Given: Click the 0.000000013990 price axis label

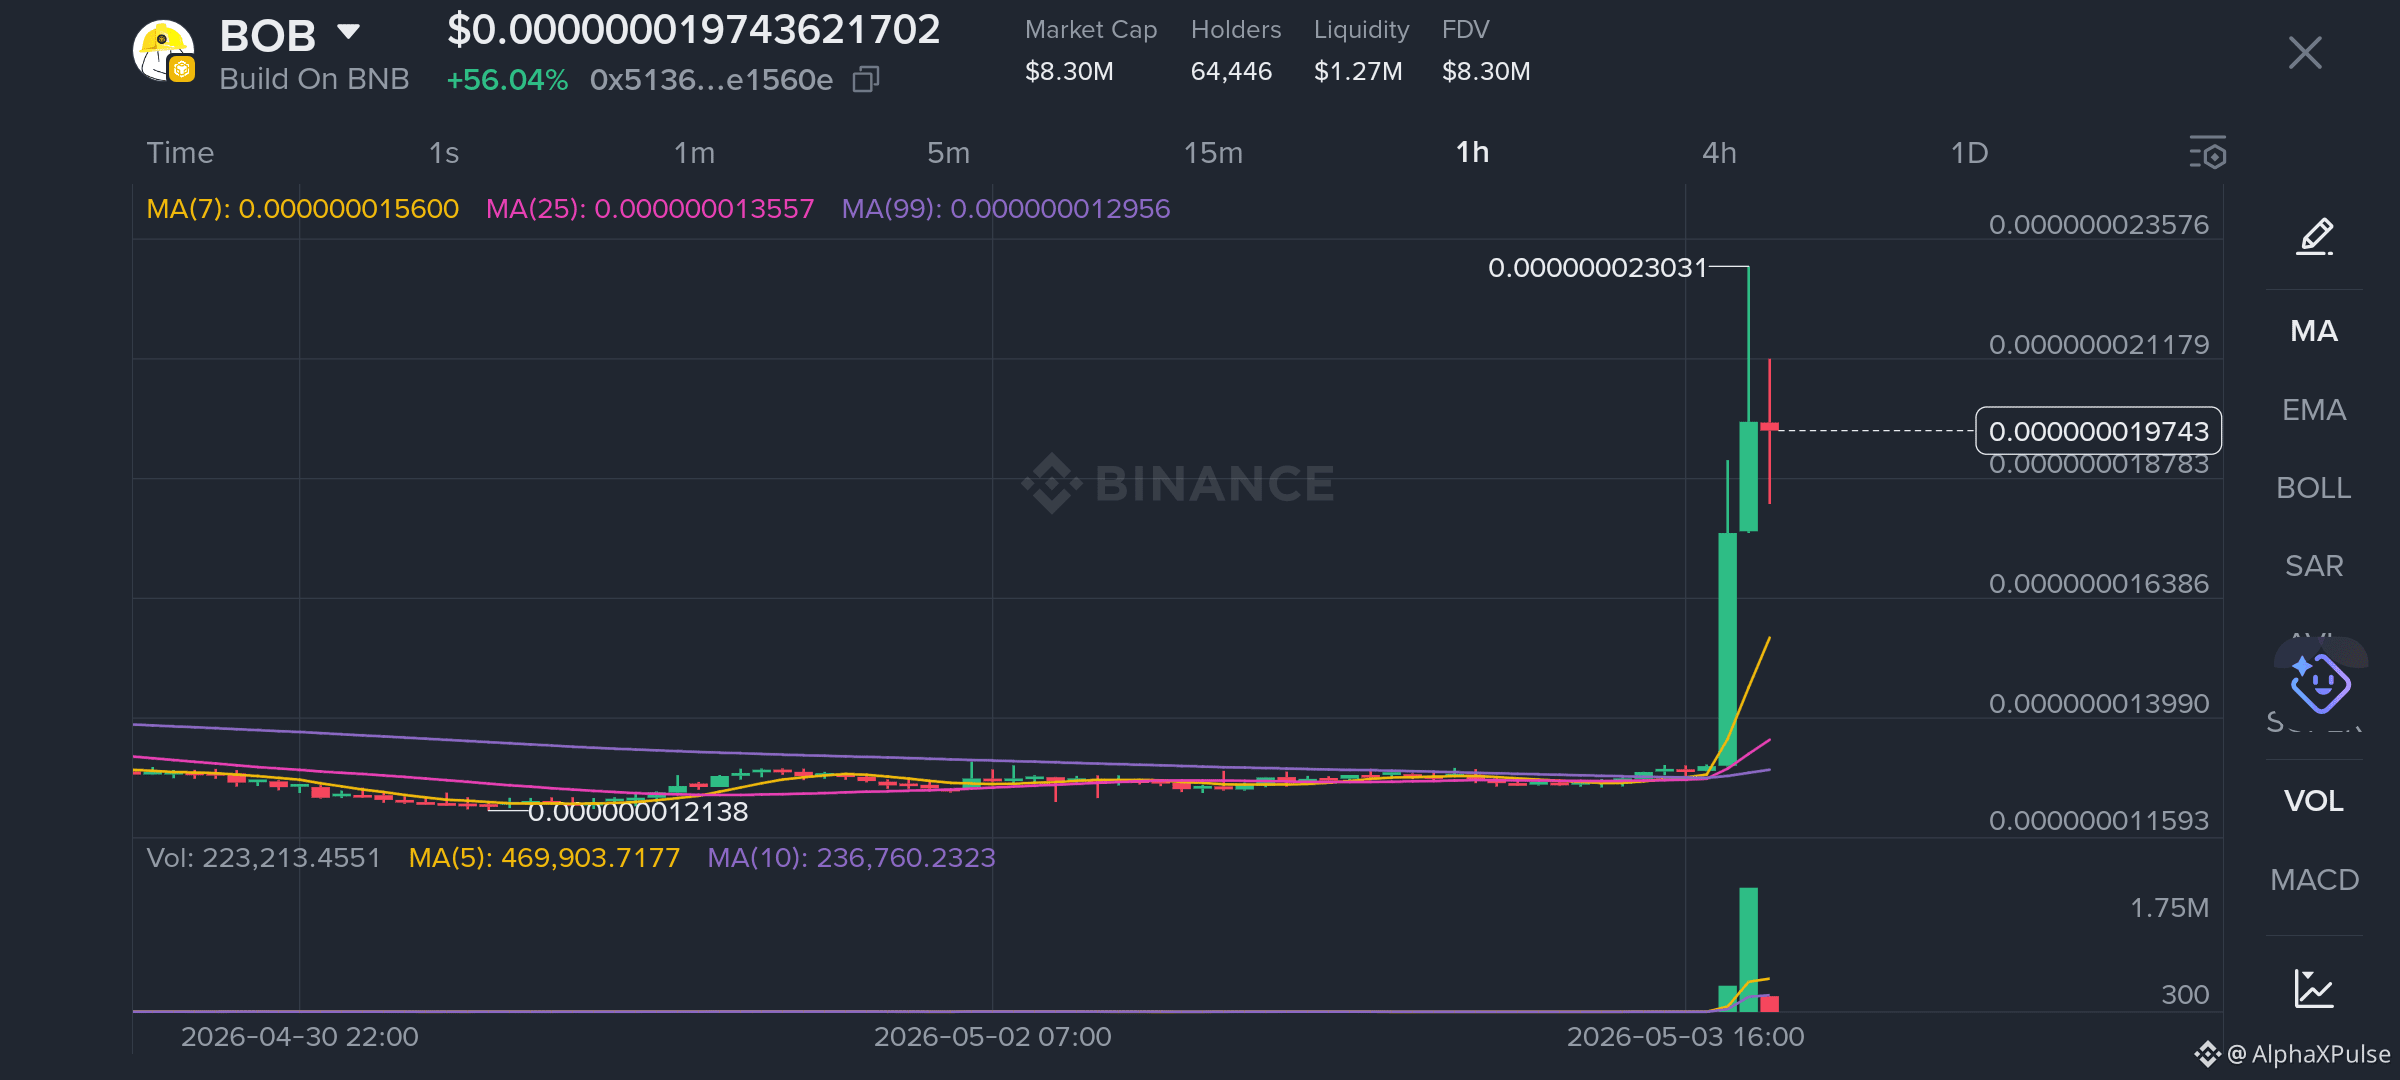Looking at the screenshot, I should (x=2098, y=704).
